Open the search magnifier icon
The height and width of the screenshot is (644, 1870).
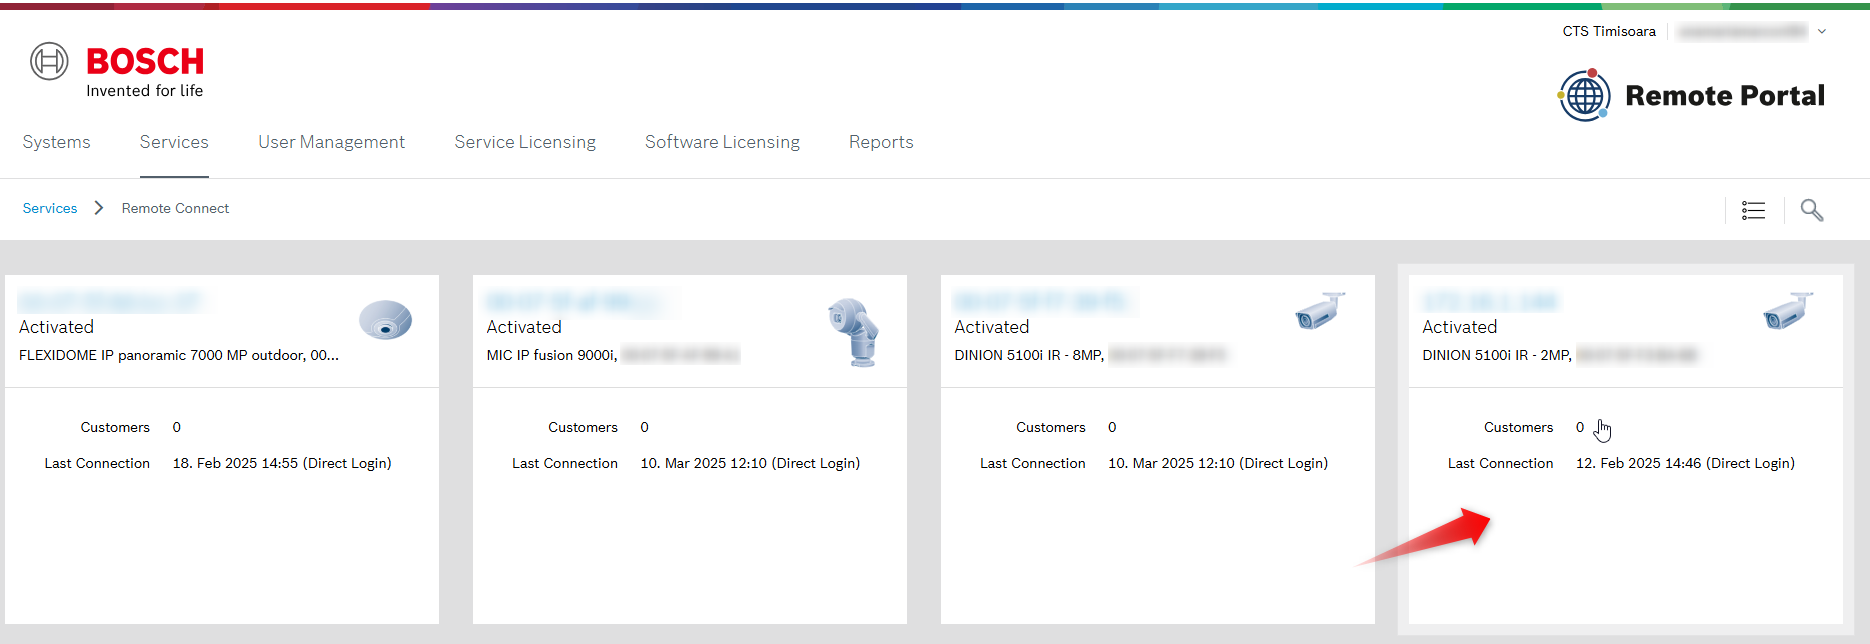1812,210
